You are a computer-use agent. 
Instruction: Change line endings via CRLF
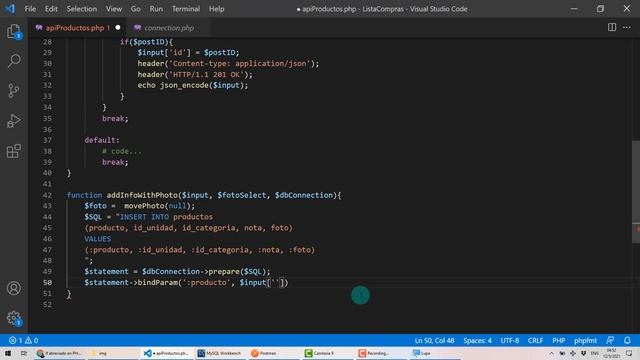point(535,340)
